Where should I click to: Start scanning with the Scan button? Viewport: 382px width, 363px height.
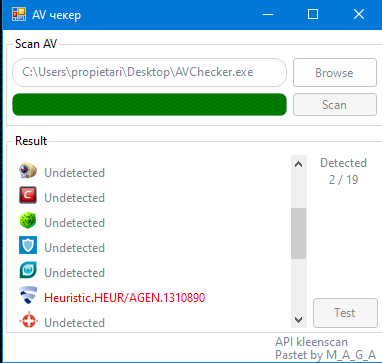335,105
